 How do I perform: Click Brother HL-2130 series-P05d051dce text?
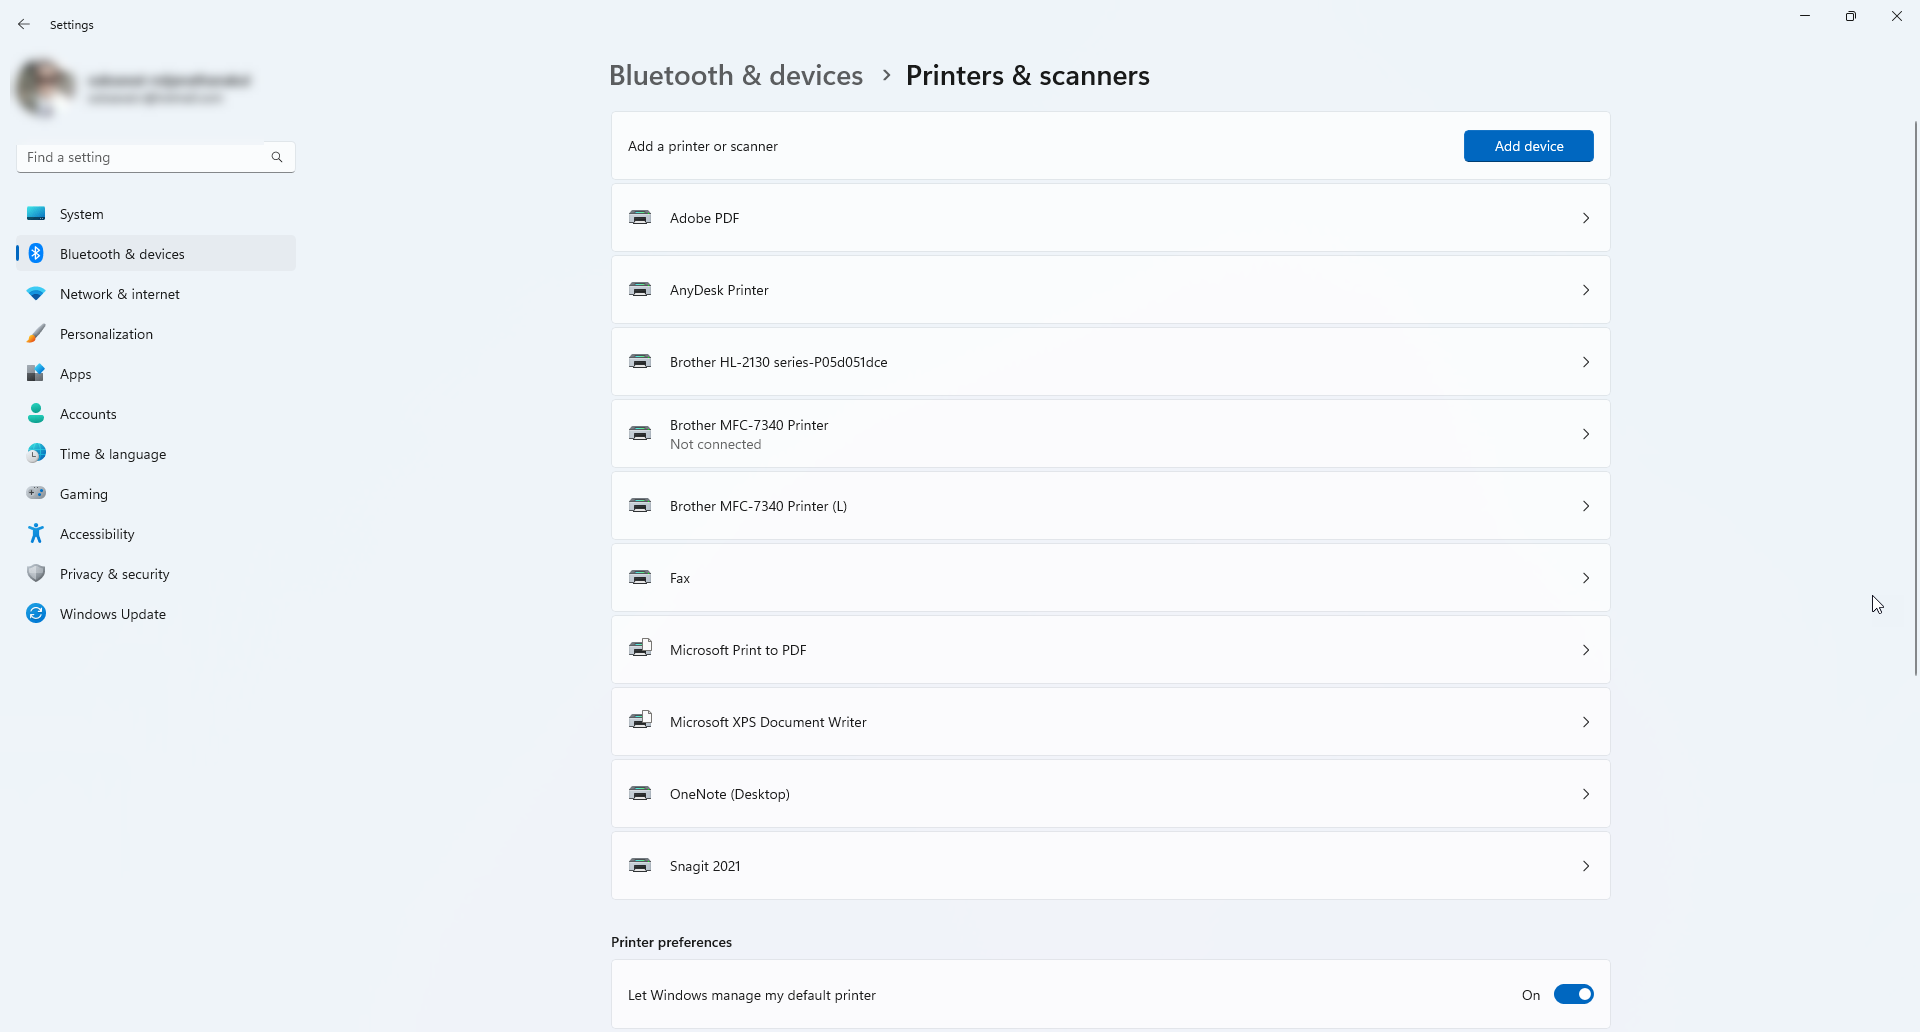pyautogui.click(x=779, y=362)
